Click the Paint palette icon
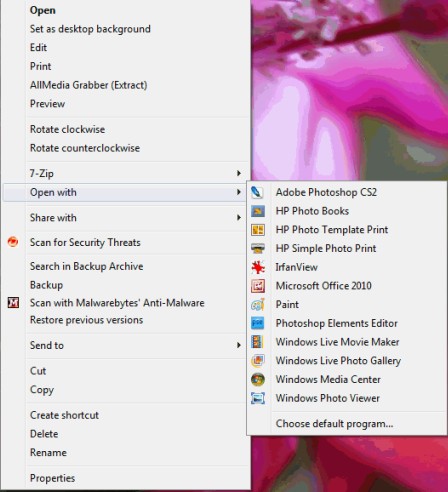448x492 pixels. (x=258, y=305)
